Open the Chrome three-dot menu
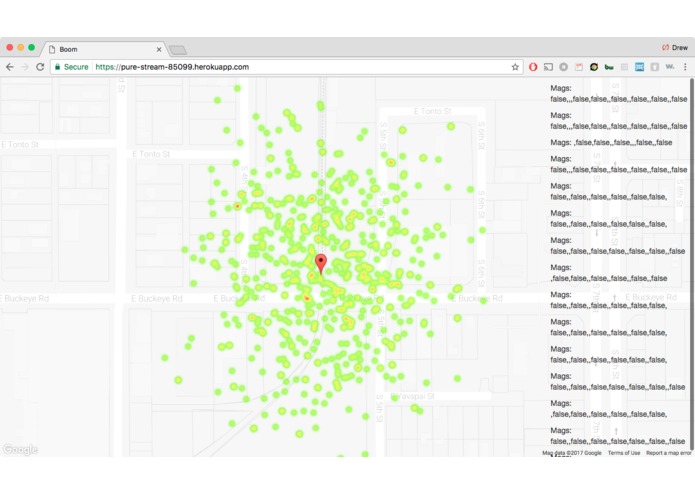 pos(685,67)
